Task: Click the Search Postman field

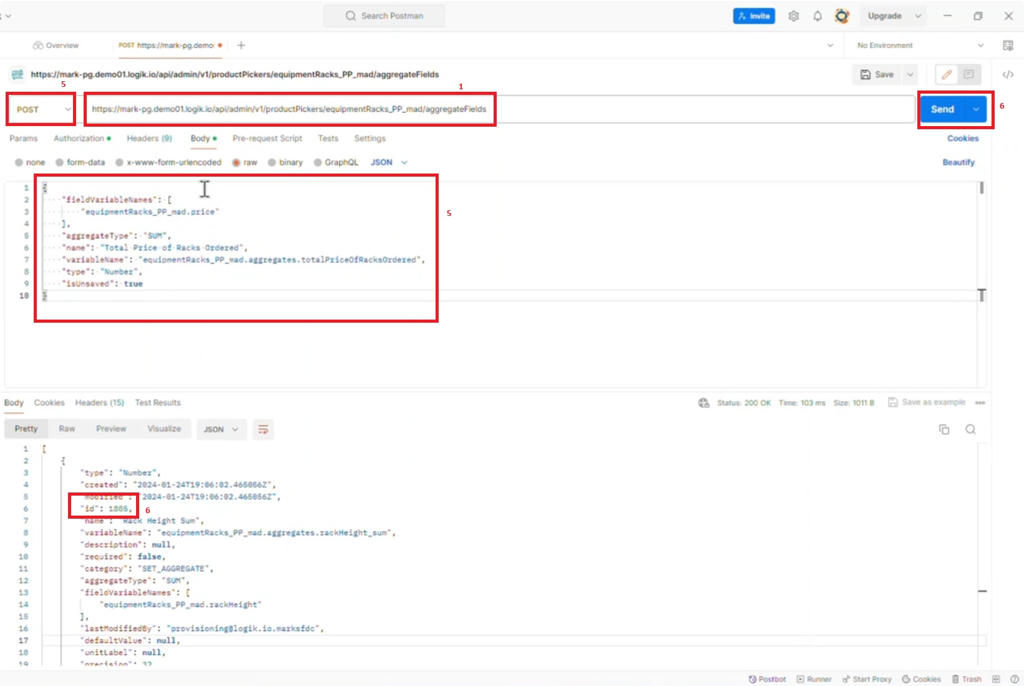Action: coord(384,16)
